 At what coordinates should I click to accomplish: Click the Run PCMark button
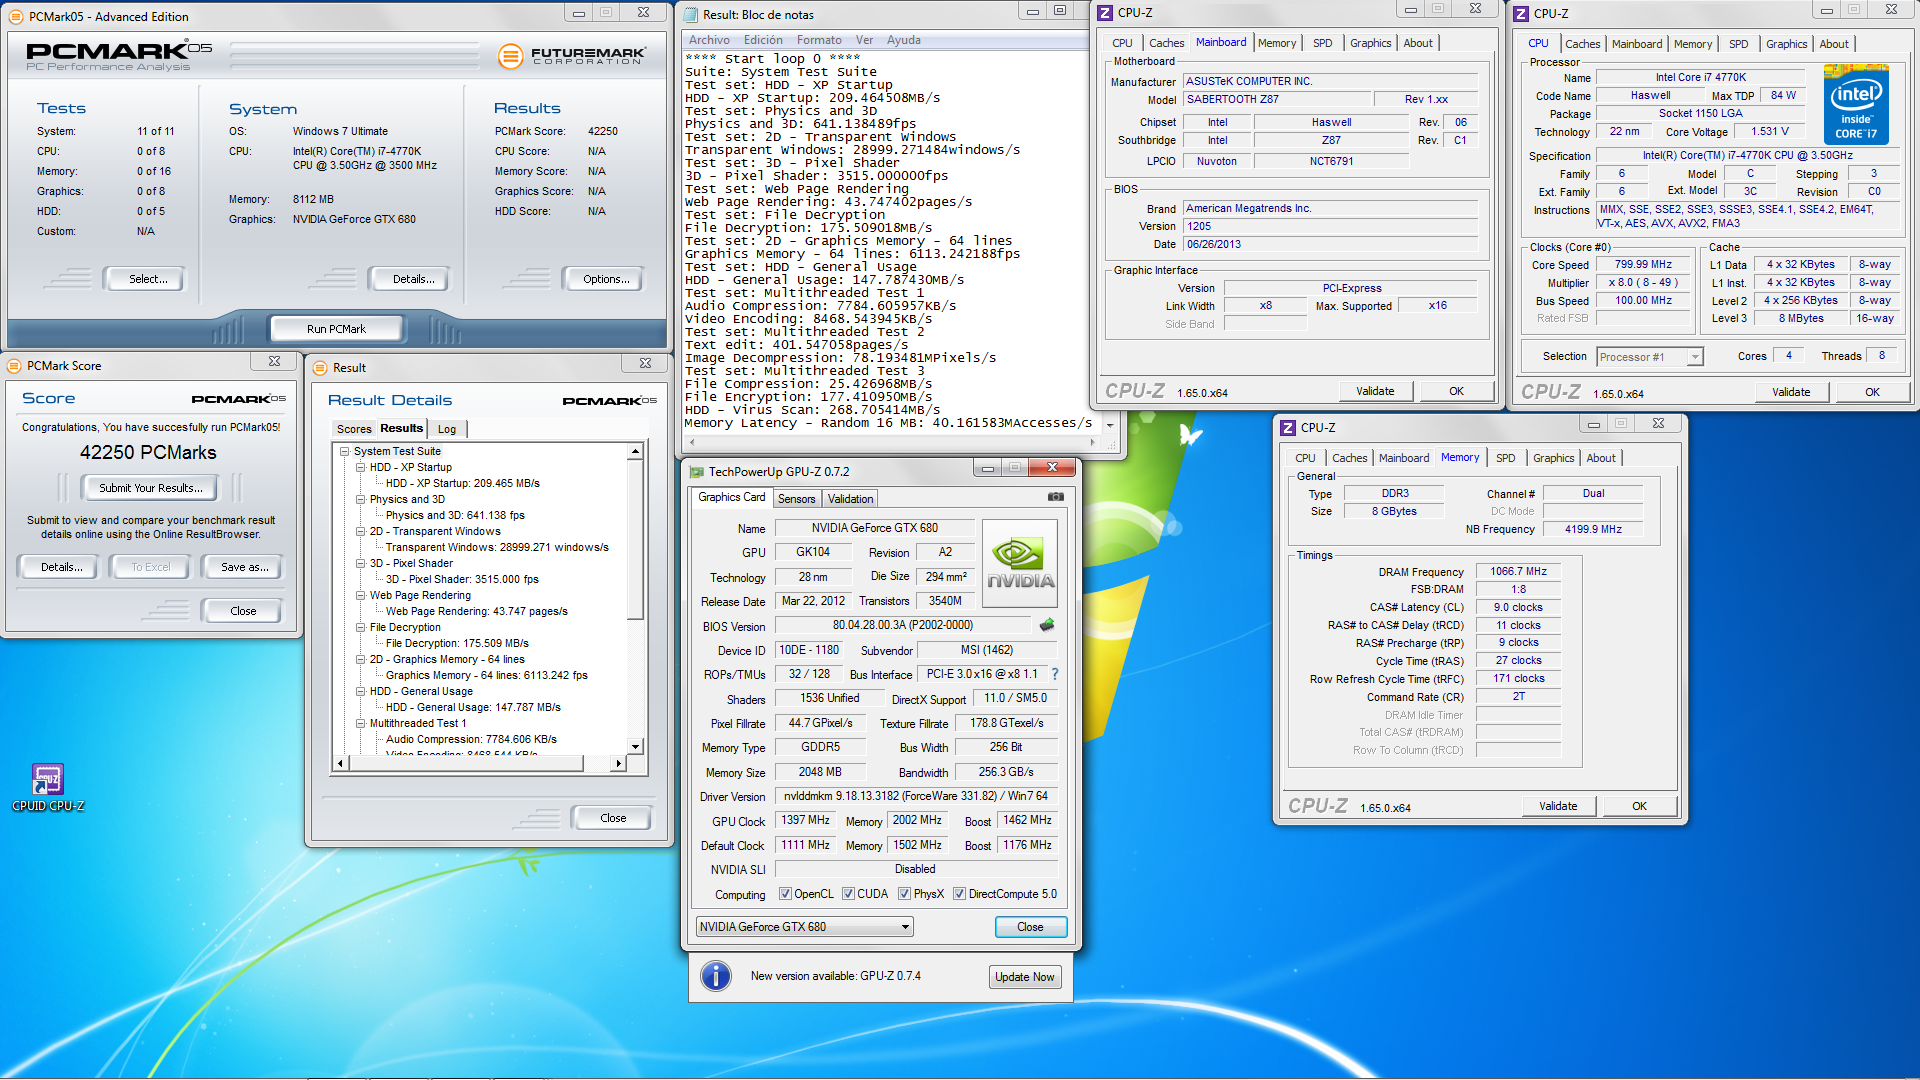(x=336, y=329)
